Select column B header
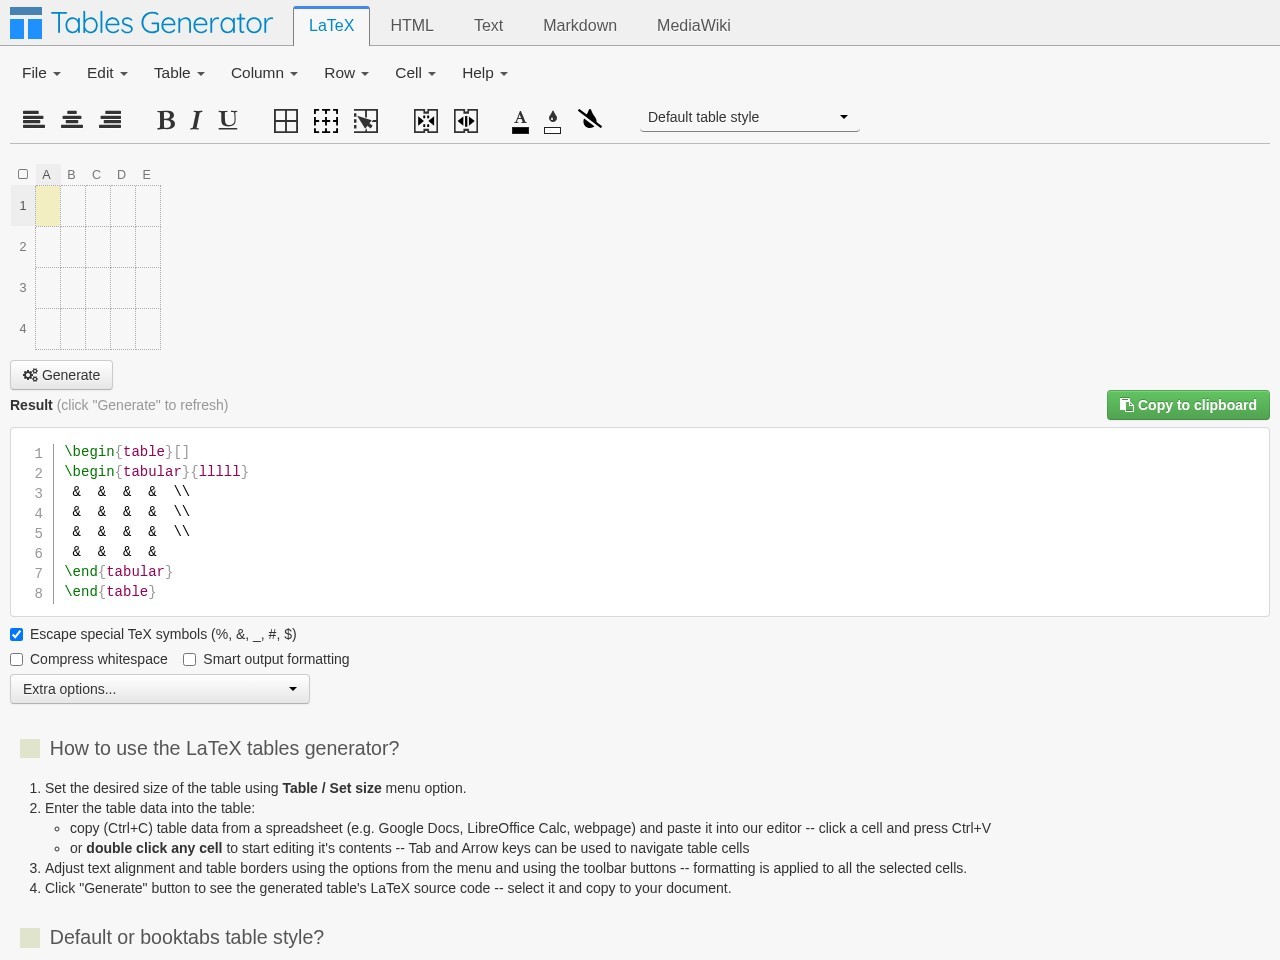1280x960 pixels. coord(72,174)
